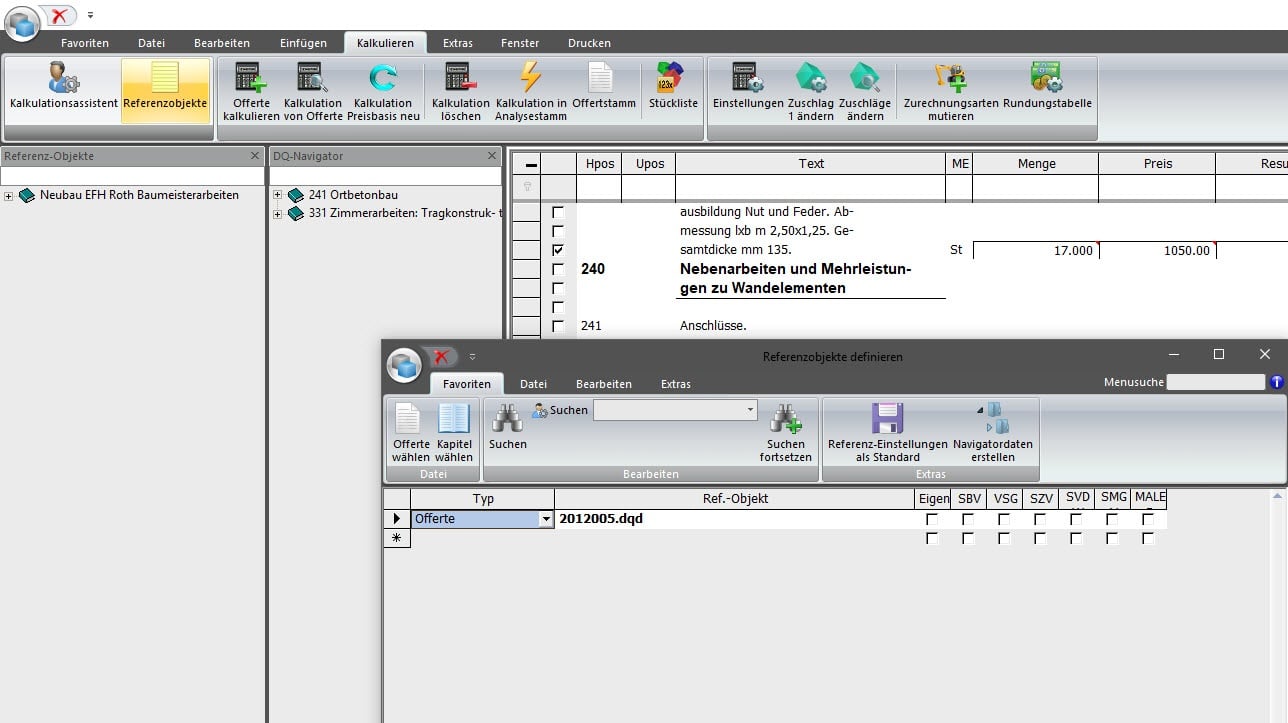The height and width of the screenshot is (723, 1288).
Task: Open Kalkulation von Offerte
Action: tap(313, 91)
